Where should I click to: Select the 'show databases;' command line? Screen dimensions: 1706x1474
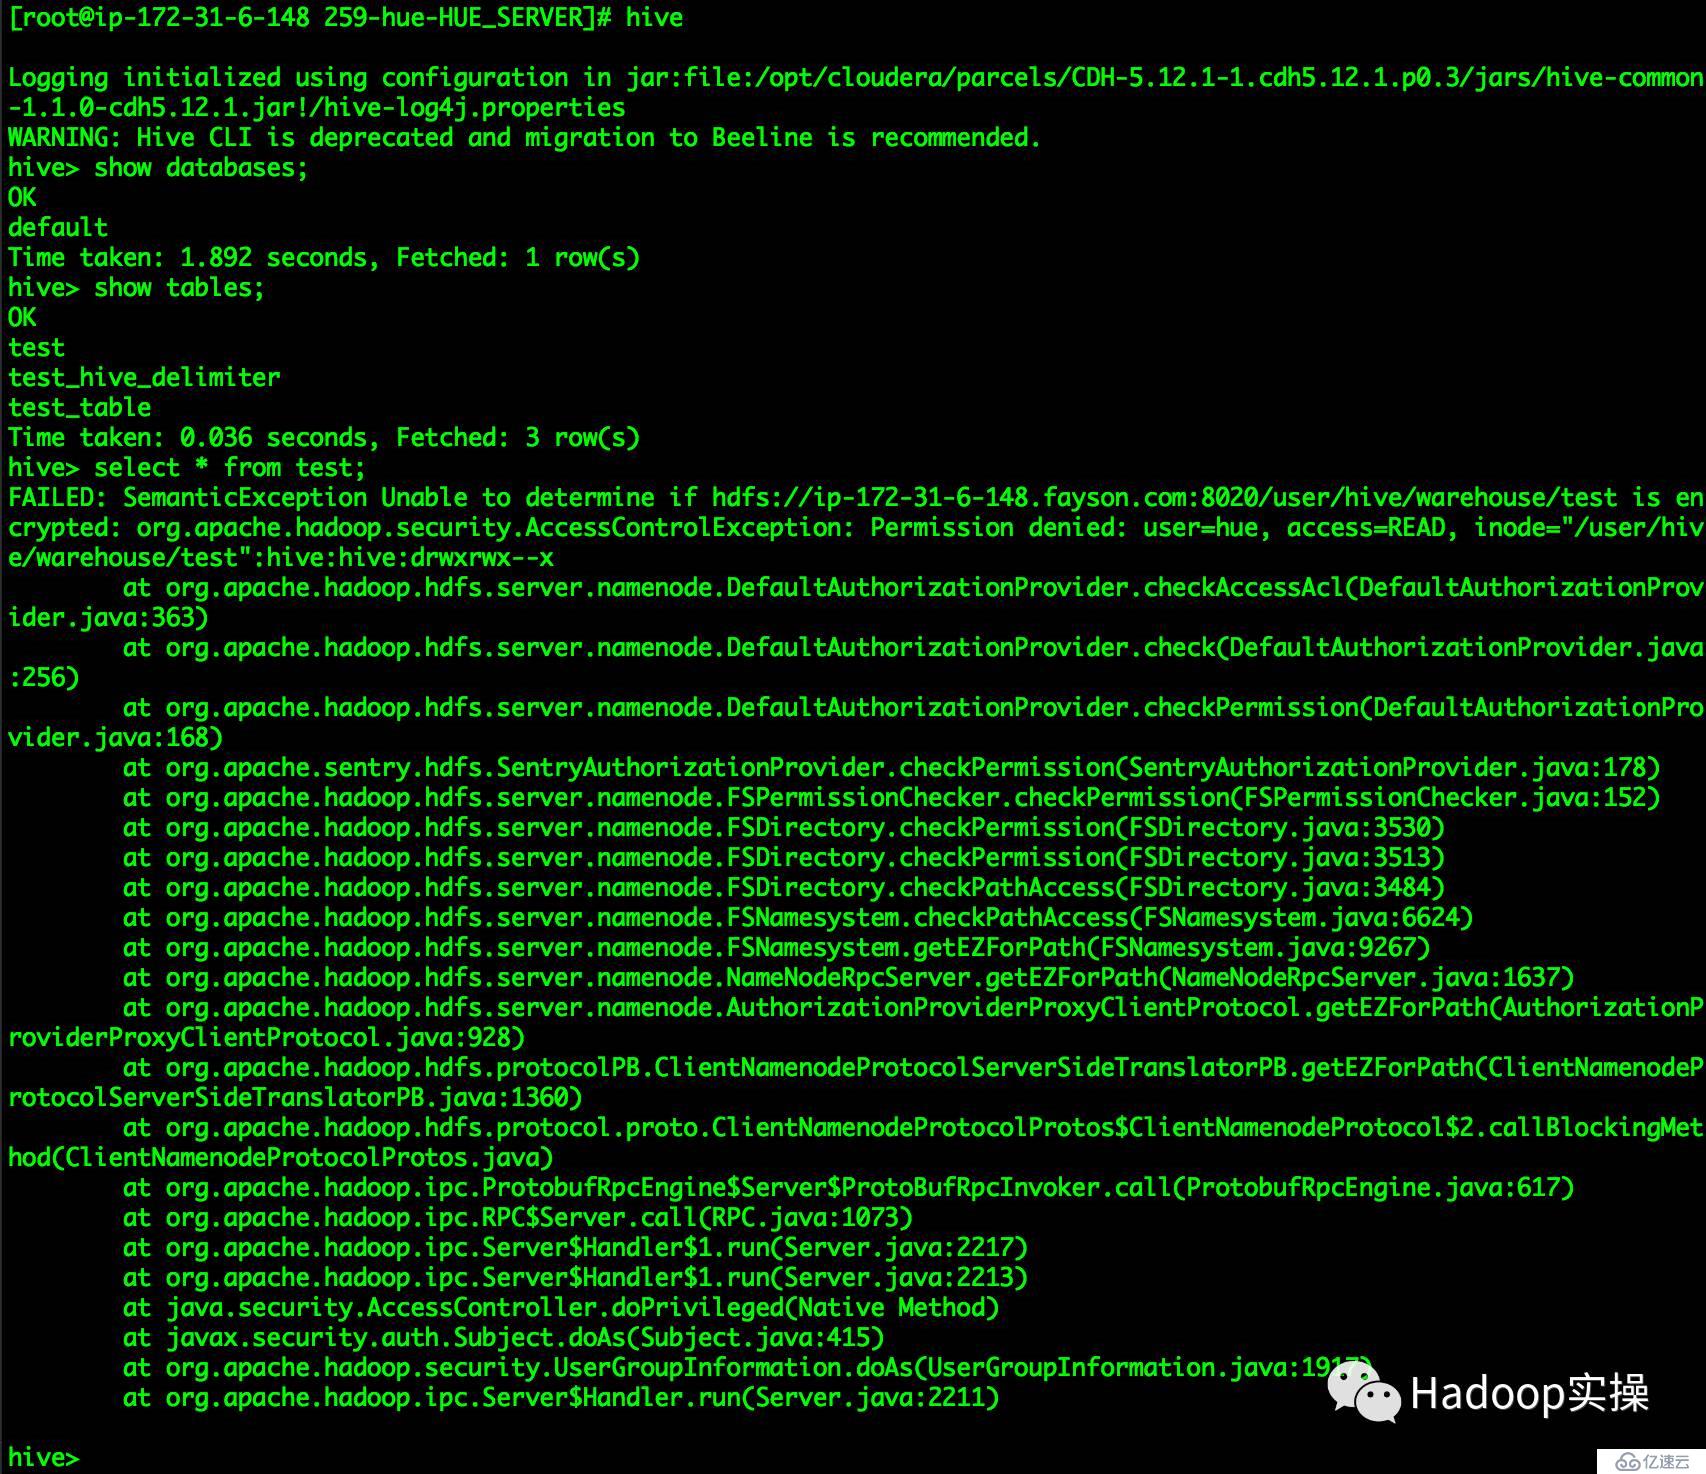click(158, 168)
